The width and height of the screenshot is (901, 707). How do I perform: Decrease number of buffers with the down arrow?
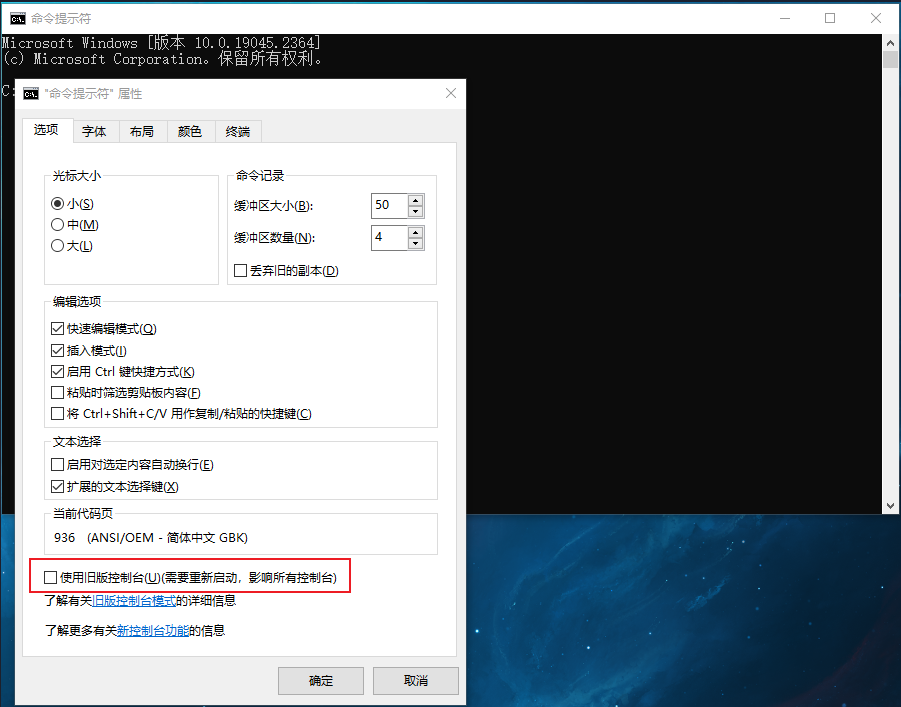tap(416, 244)
